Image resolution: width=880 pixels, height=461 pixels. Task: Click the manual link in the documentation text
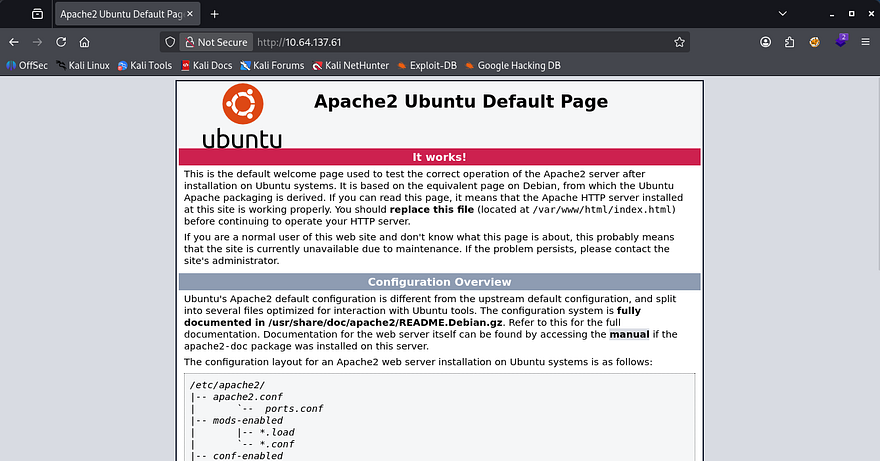click(x=630, y=334)
